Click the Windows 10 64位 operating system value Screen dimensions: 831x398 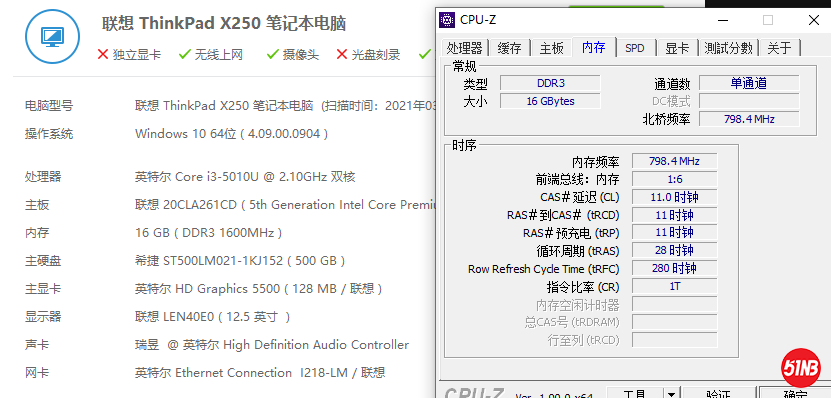pyautogui.click(x=232, y=134)
